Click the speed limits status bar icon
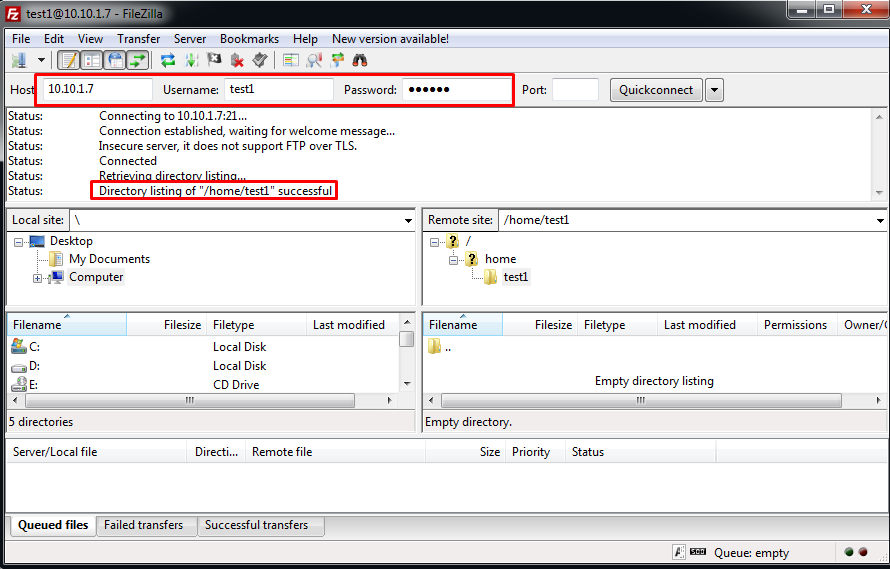The height and width of the screenshot is (569, 890). click(x=698, y=552)
